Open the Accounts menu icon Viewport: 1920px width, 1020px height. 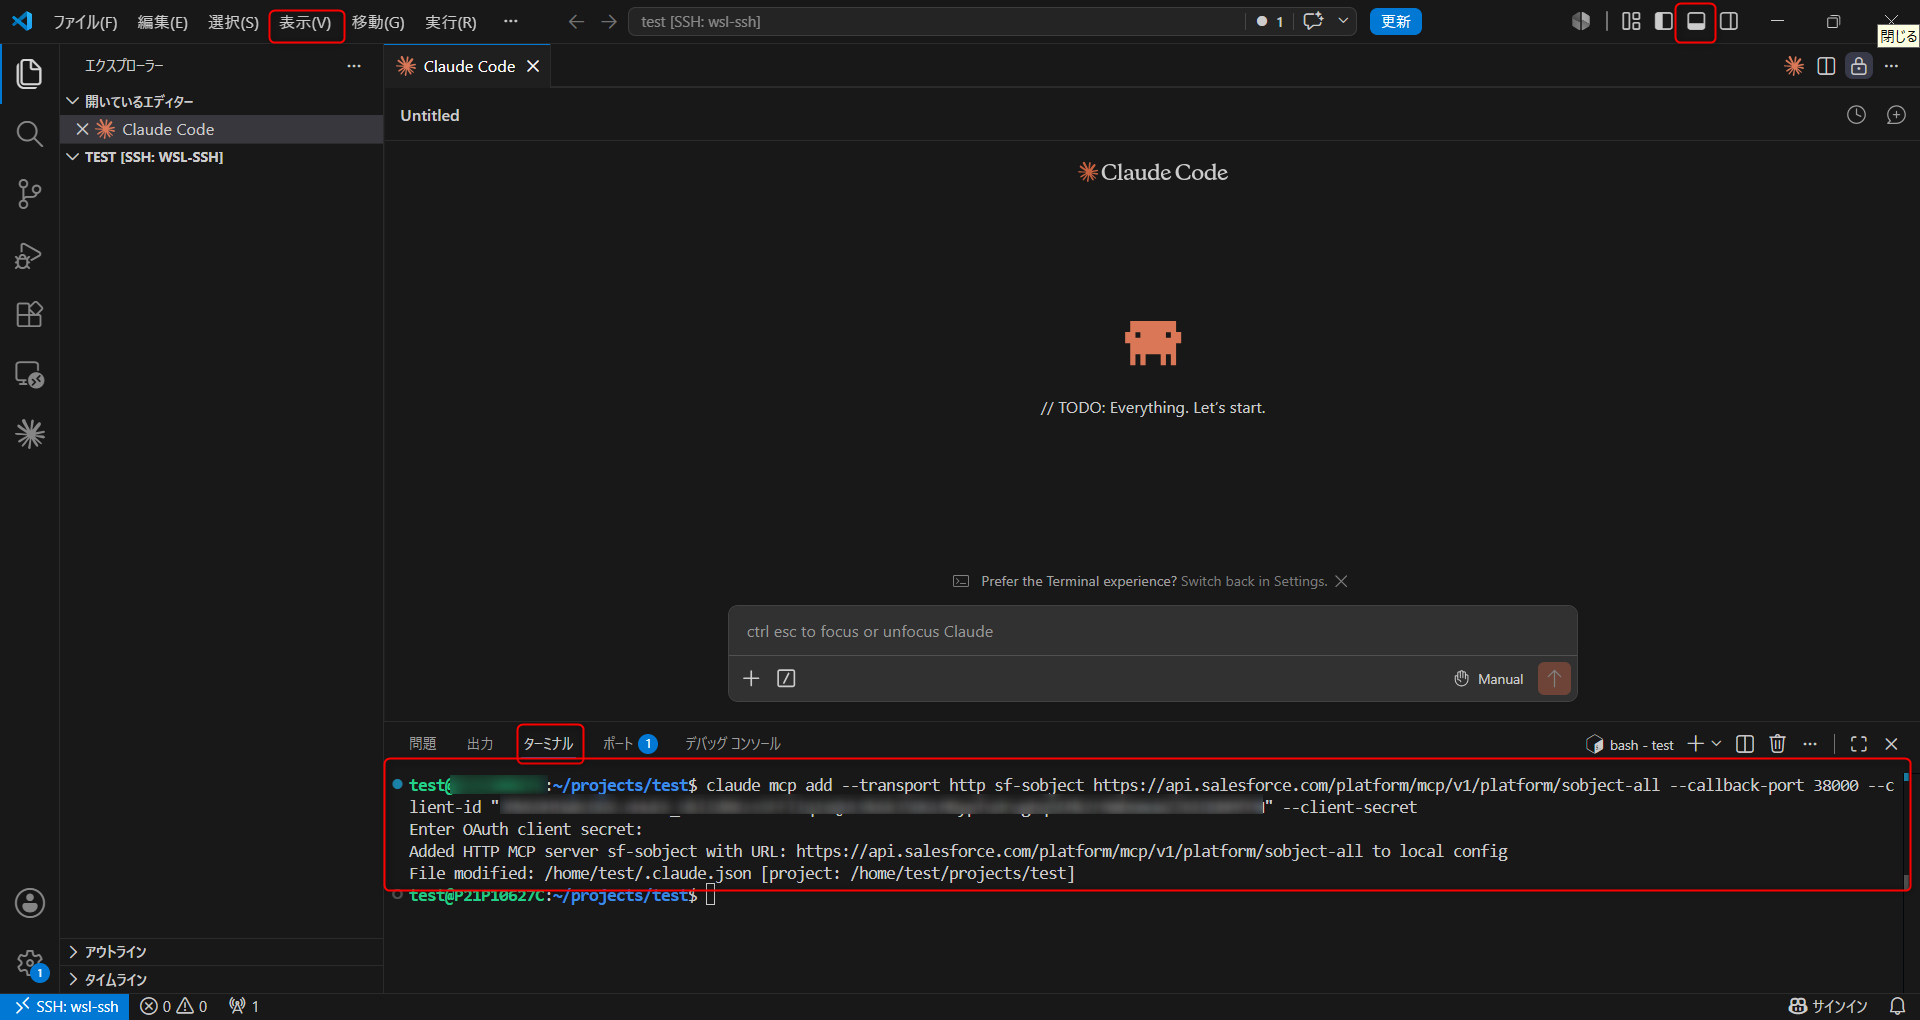pos(30,903)
